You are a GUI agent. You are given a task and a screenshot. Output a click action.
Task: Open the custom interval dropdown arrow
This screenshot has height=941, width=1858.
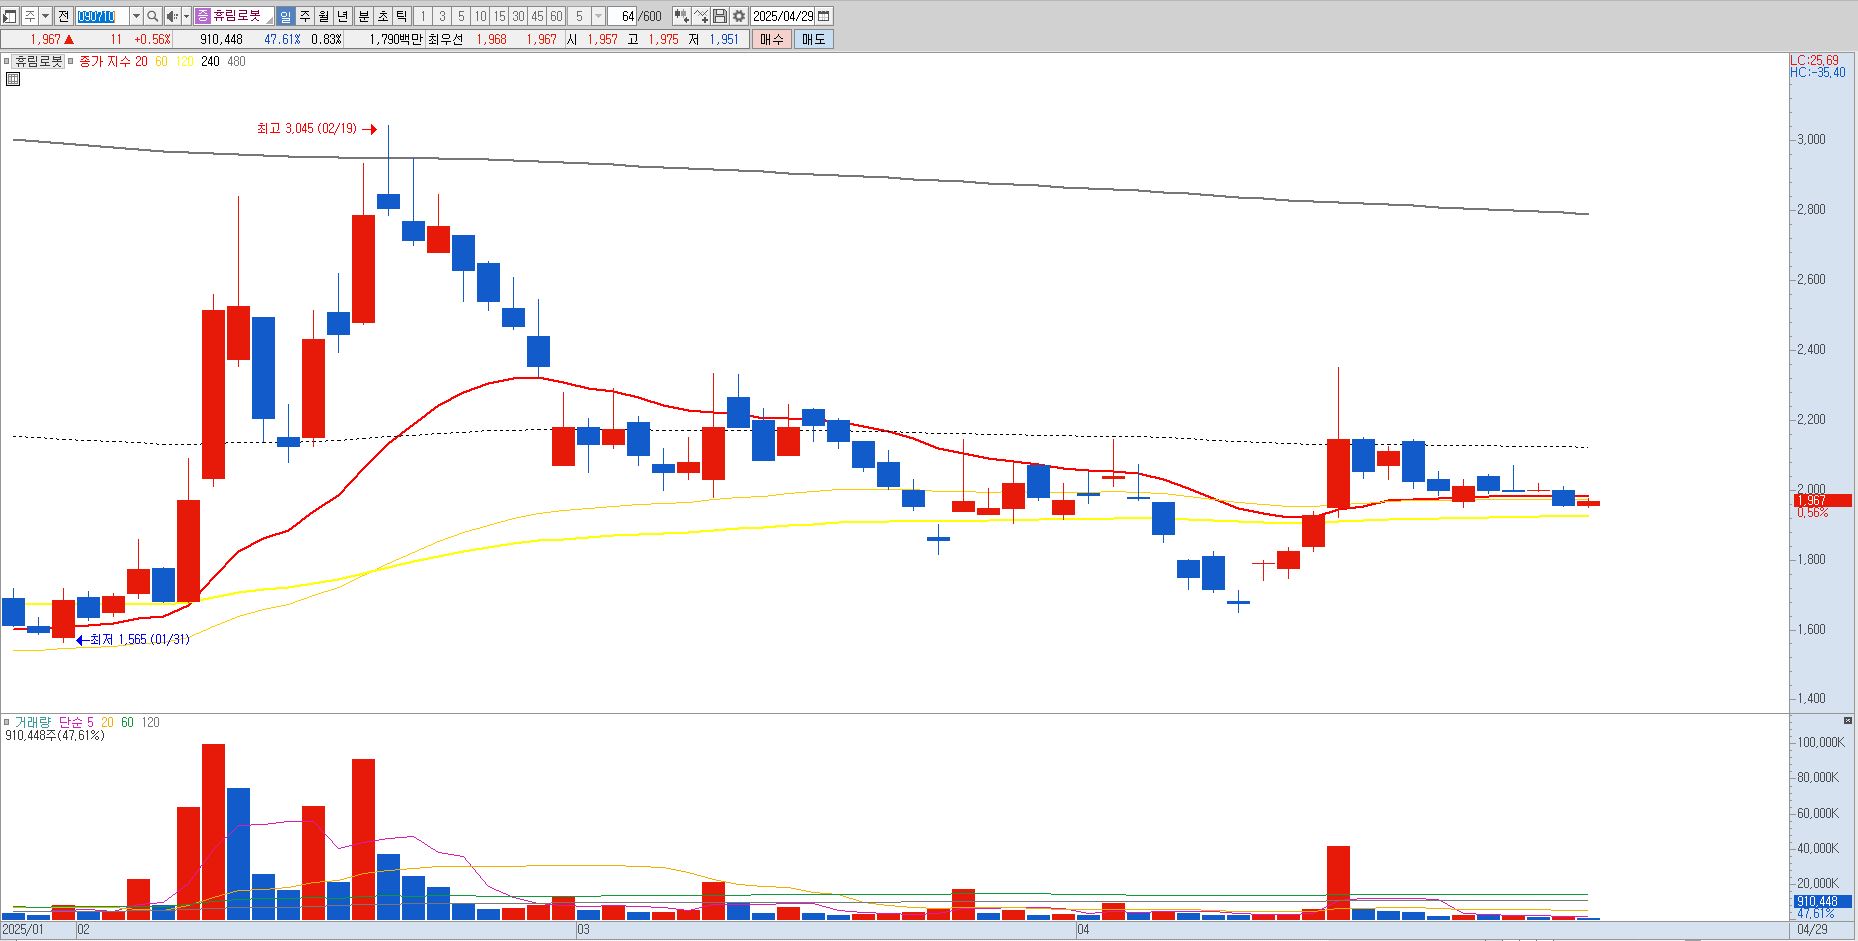click(x=598, y=16)
